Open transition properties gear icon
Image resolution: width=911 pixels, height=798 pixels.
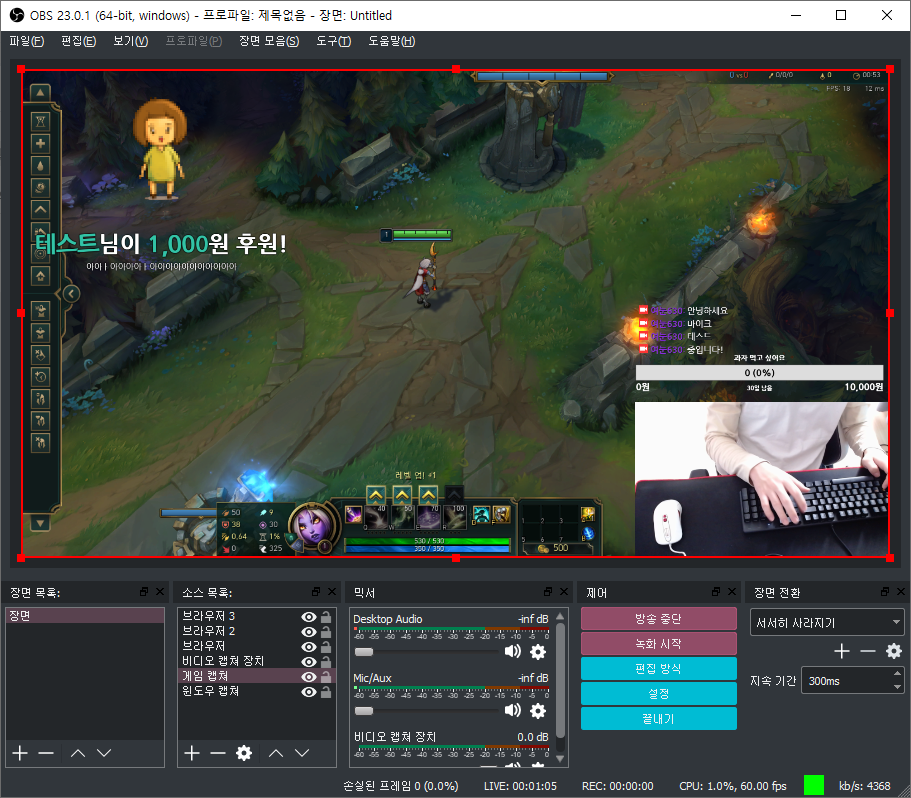pyautogui.click(x=894, y=651)
